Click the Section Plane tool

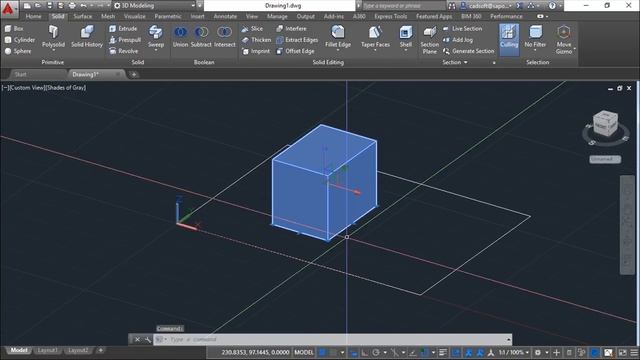point(429,40)
